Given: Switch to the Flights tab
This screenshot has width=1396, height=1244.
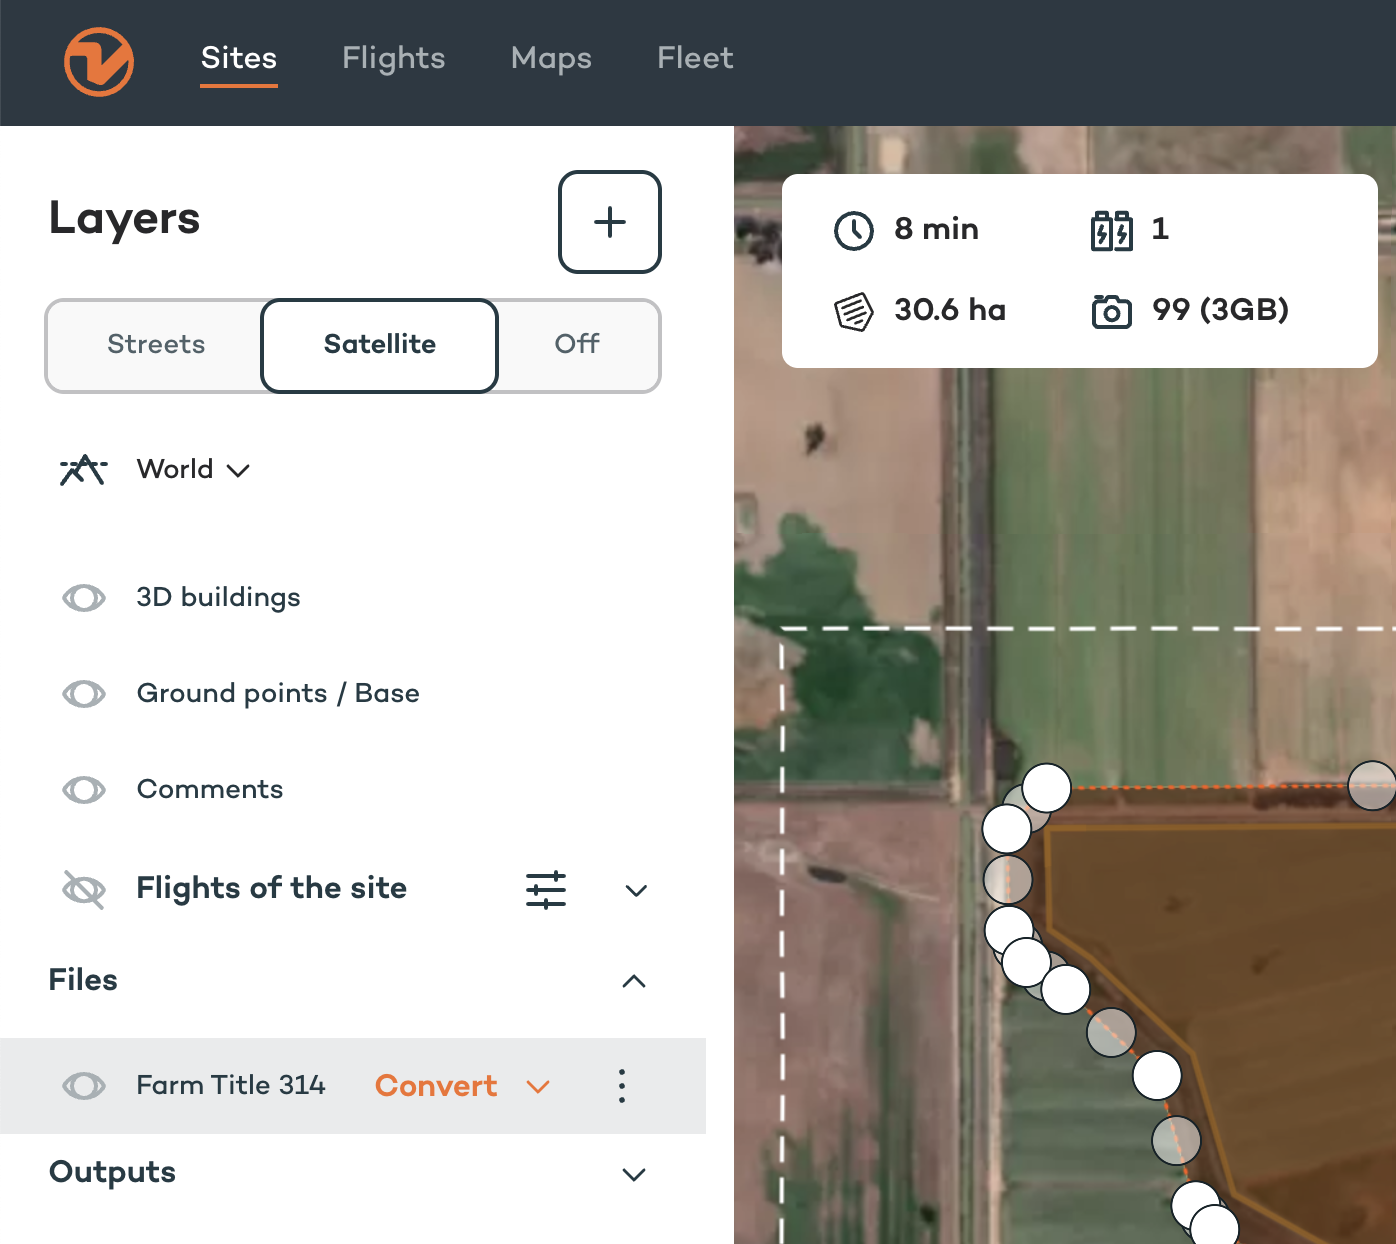Looking at the screenshot, I should point(393,58).
